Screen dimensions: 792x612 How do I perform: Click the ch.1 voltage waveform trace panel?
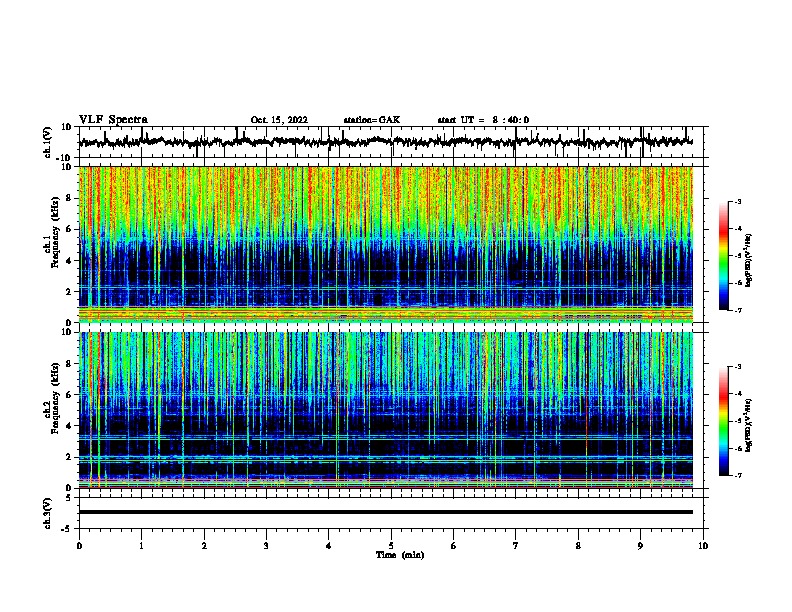pyautogui.click(x=393, y=142)
